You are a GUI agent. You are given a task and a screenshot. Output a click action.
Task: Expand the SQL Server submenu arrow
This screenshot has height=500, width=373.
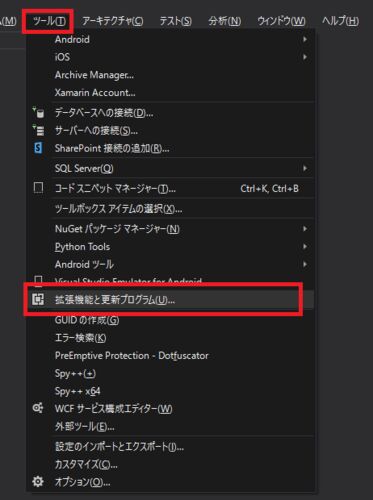coord(304,168)
